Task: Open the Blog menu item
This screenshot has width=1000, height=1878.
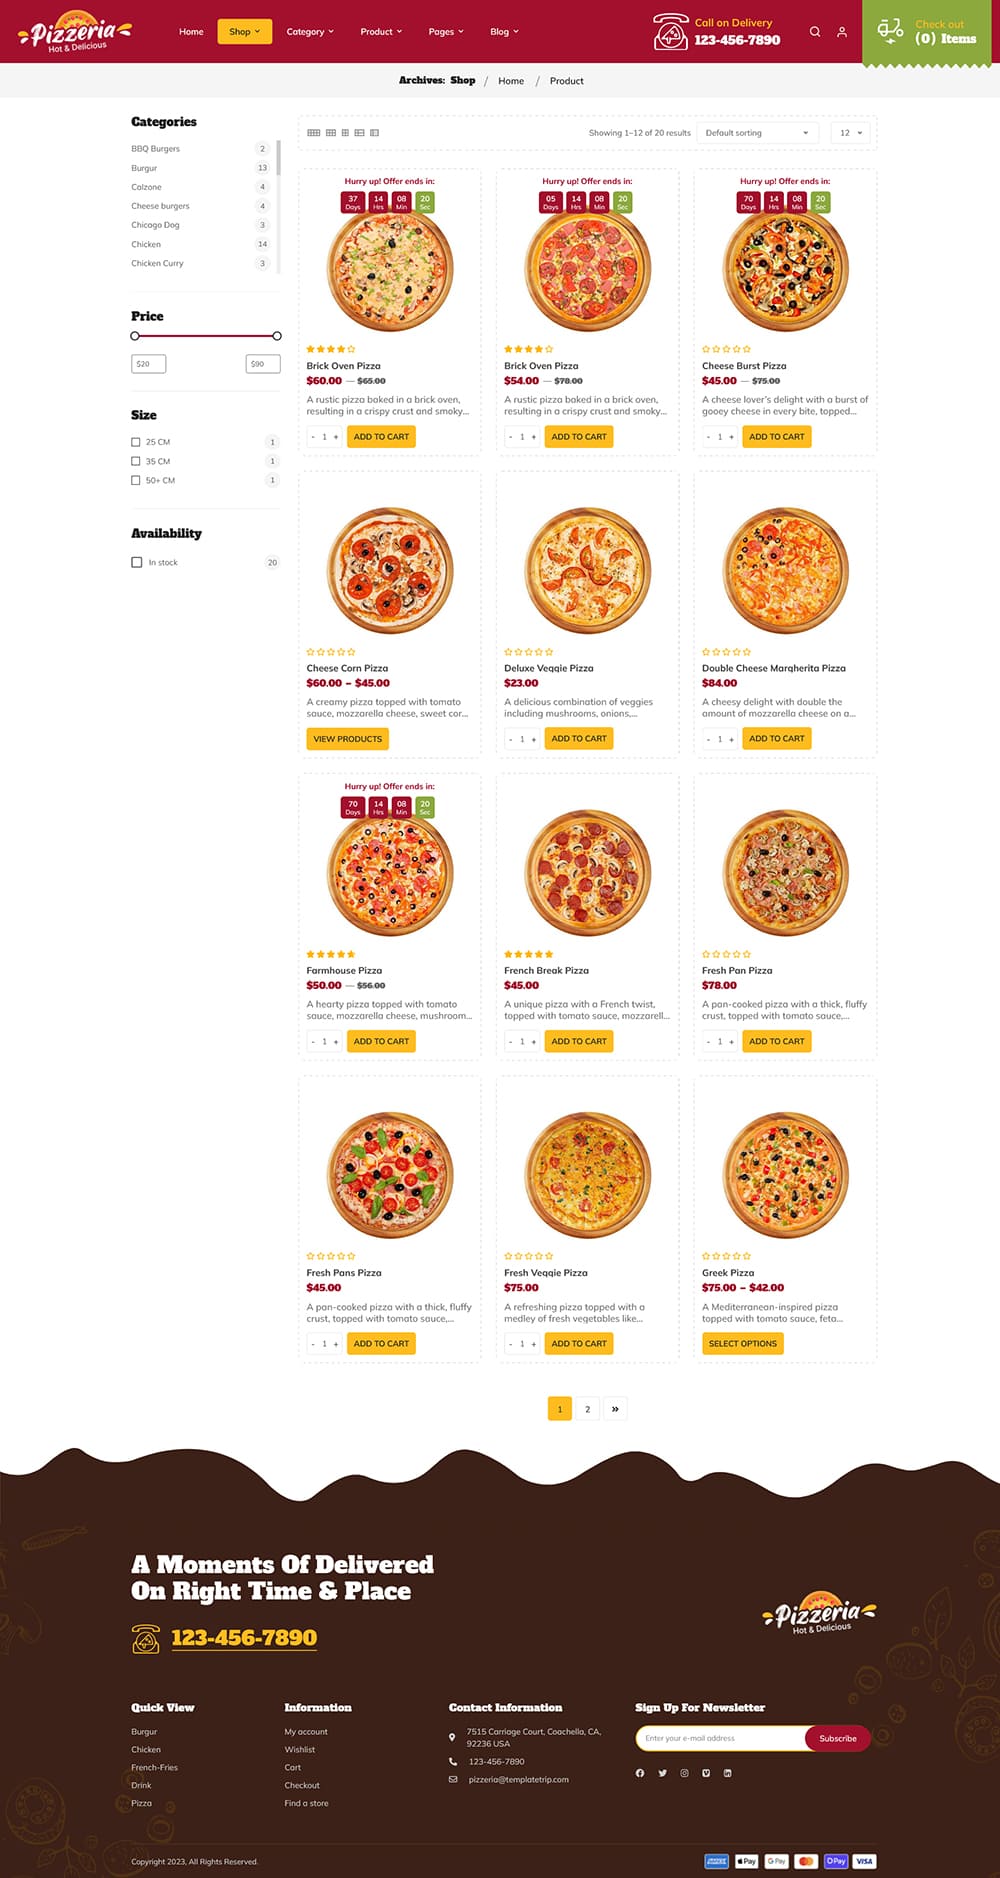Action: (504, 32)
